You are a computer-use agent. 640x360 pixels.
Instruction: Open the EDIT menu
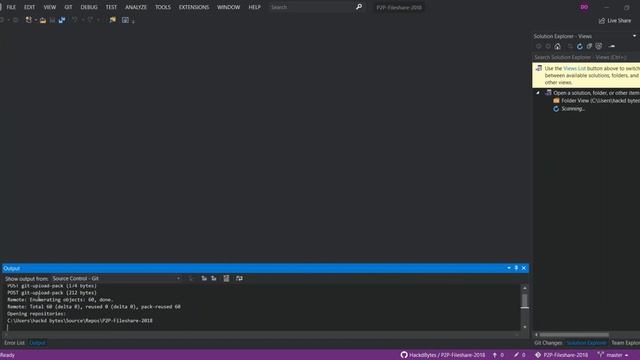(x=29, y=7)
